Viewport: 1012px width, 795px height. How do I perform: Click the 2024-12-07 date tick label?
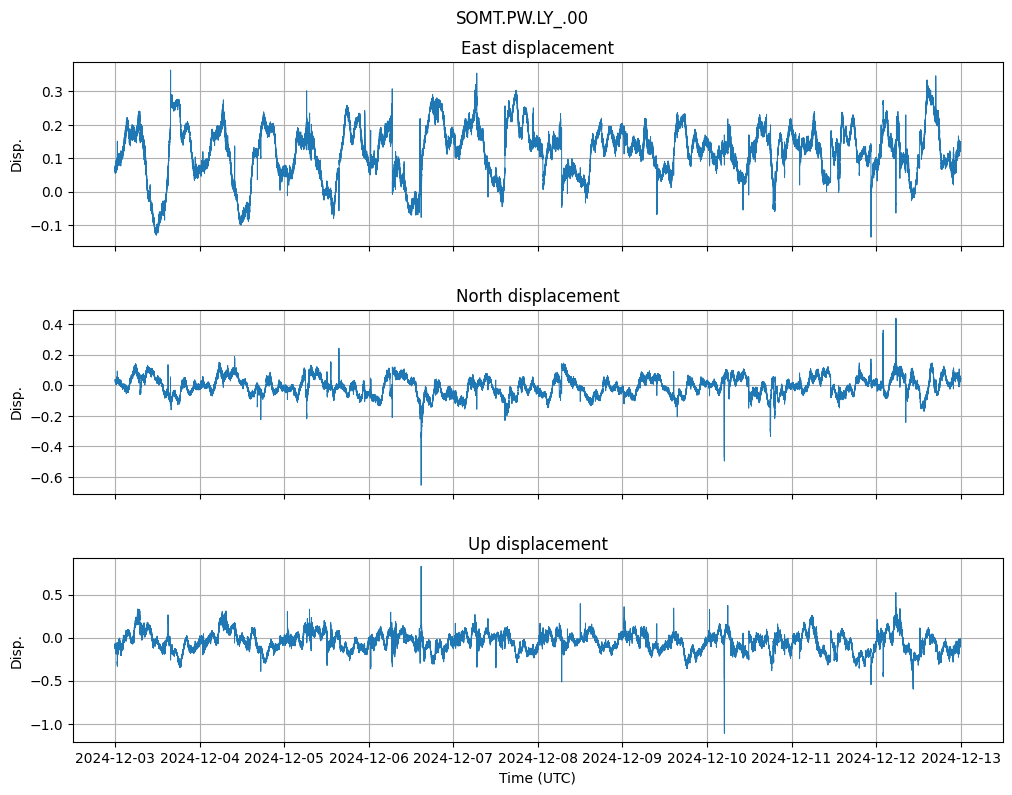pos(454,758)
